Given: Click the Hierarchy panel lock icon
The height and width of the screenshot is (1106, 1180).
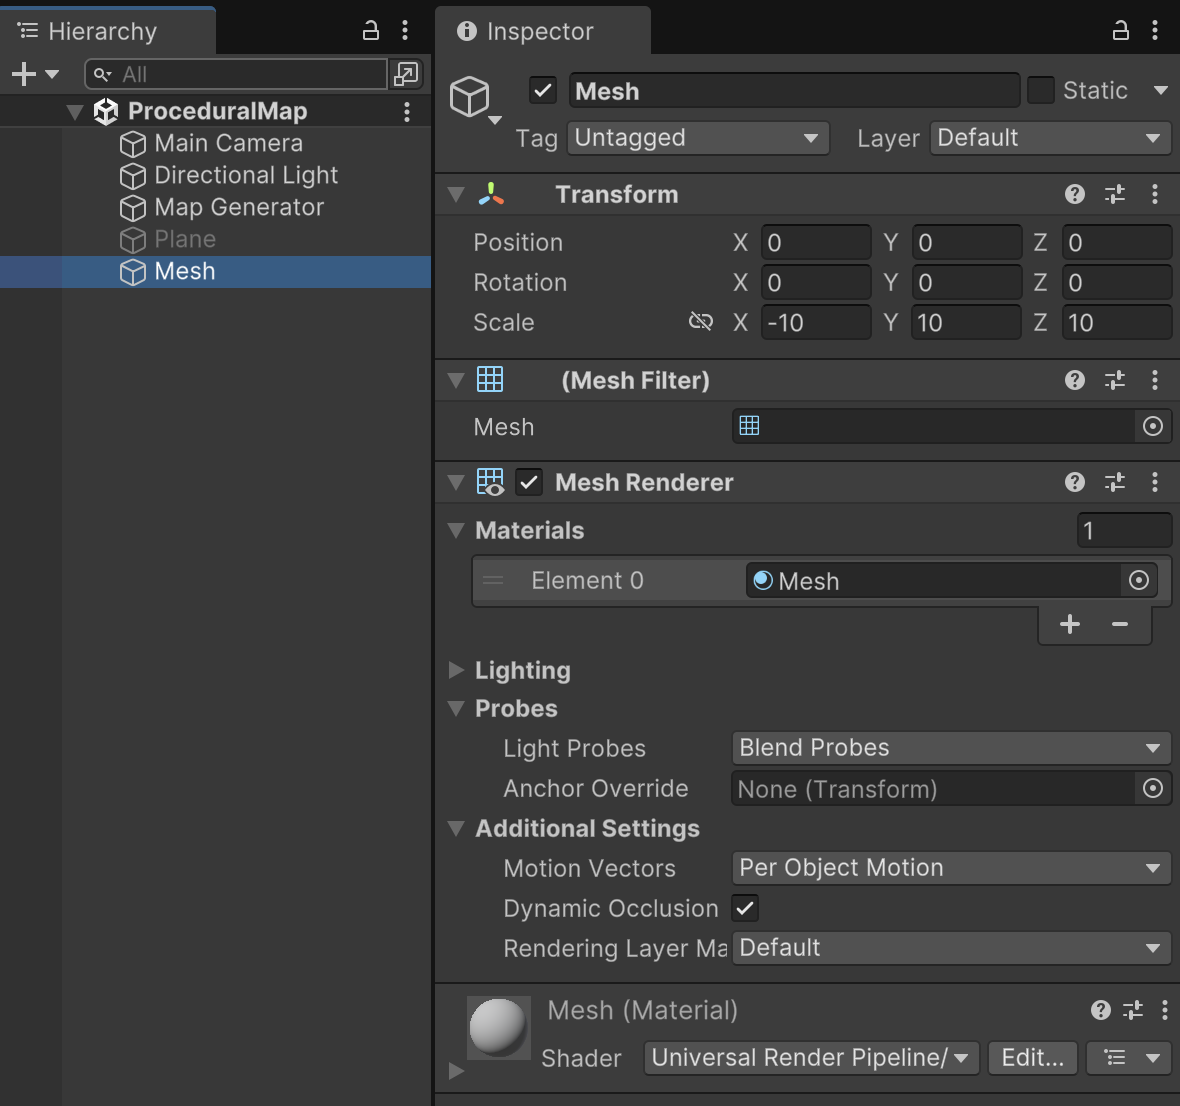Looking at the screenshot, I should click(x=371, y=31).
